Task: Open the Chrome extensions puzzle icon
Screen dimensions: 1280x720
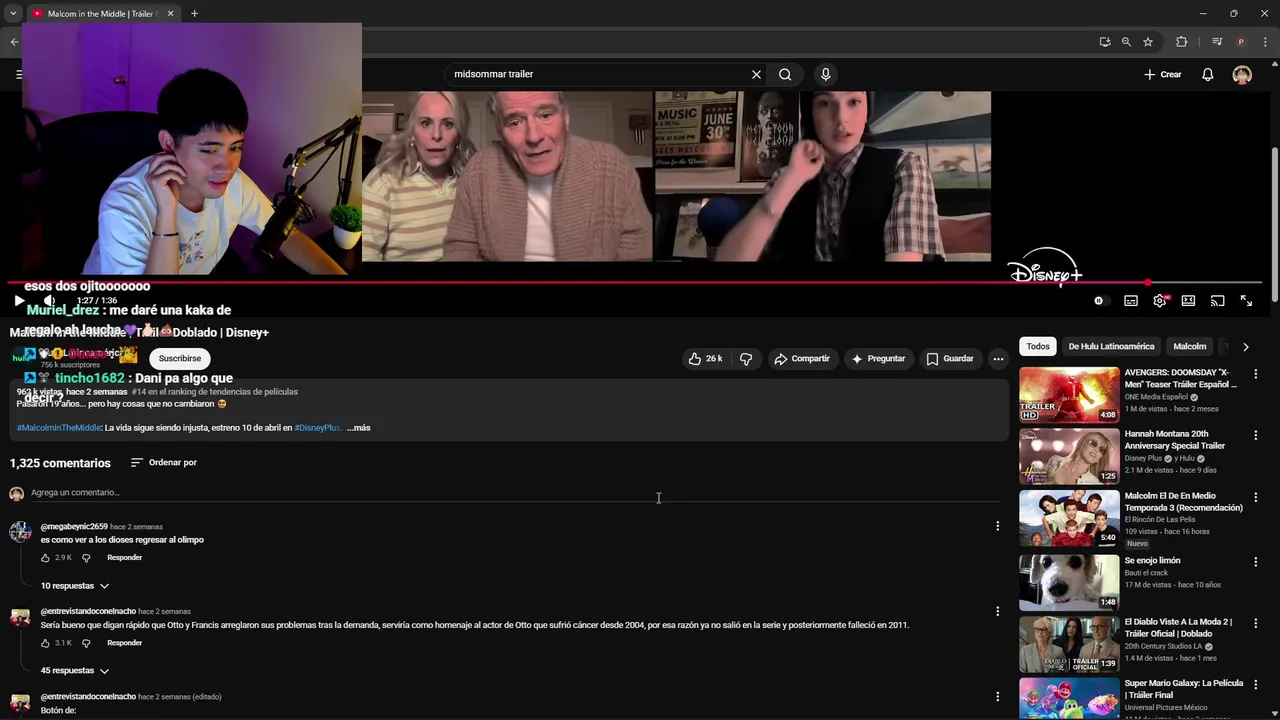Action: [x=1181, y=42]
